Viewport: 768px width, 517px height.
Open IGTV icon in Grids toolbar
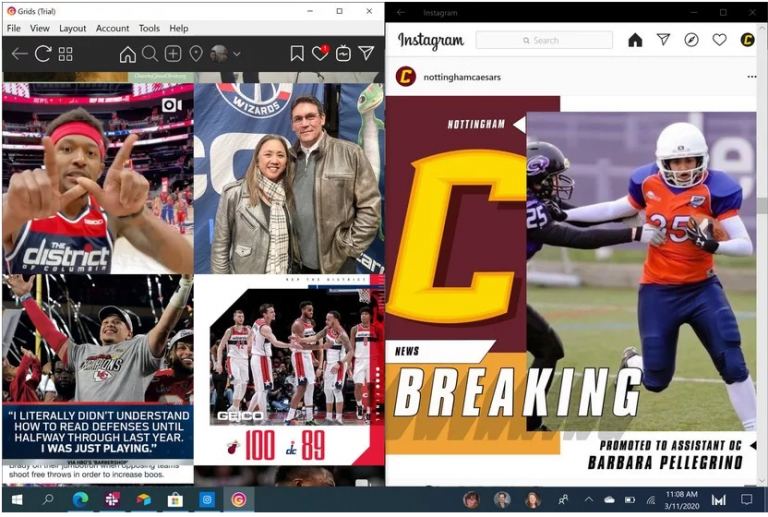343,53
